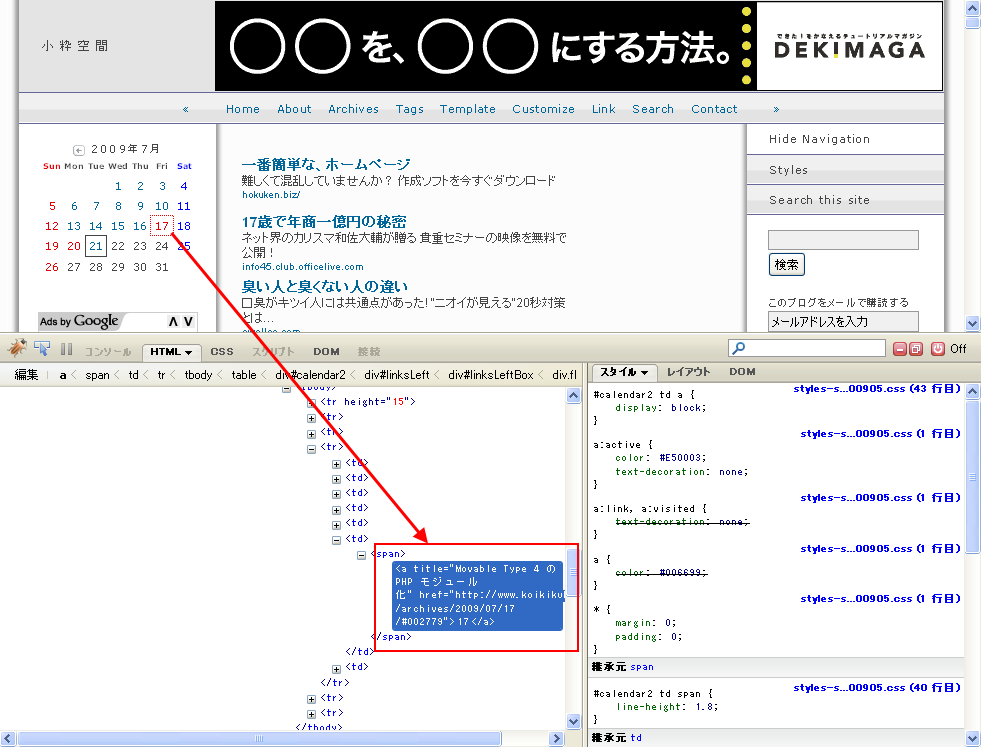Focus the blog search text field
The height and width of the screenshot is (747, 981).
(843, 240)
